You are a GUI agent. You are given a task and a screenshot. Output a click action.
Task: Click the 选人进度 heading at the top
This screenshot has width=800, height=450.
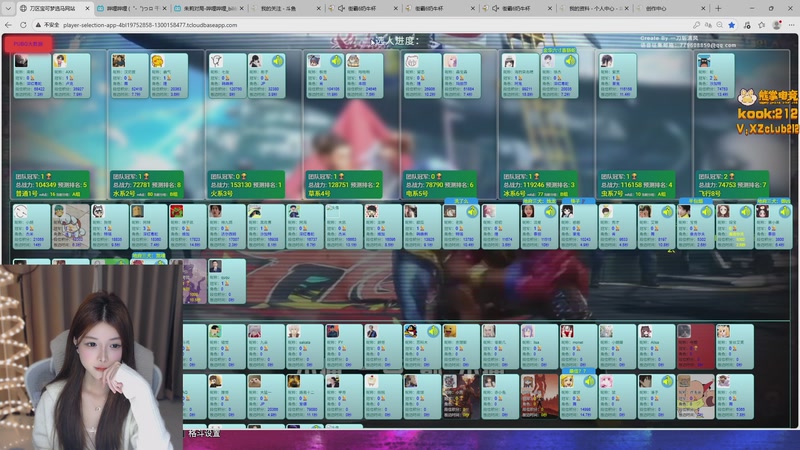pyautogui.click(x=397, y=41)
